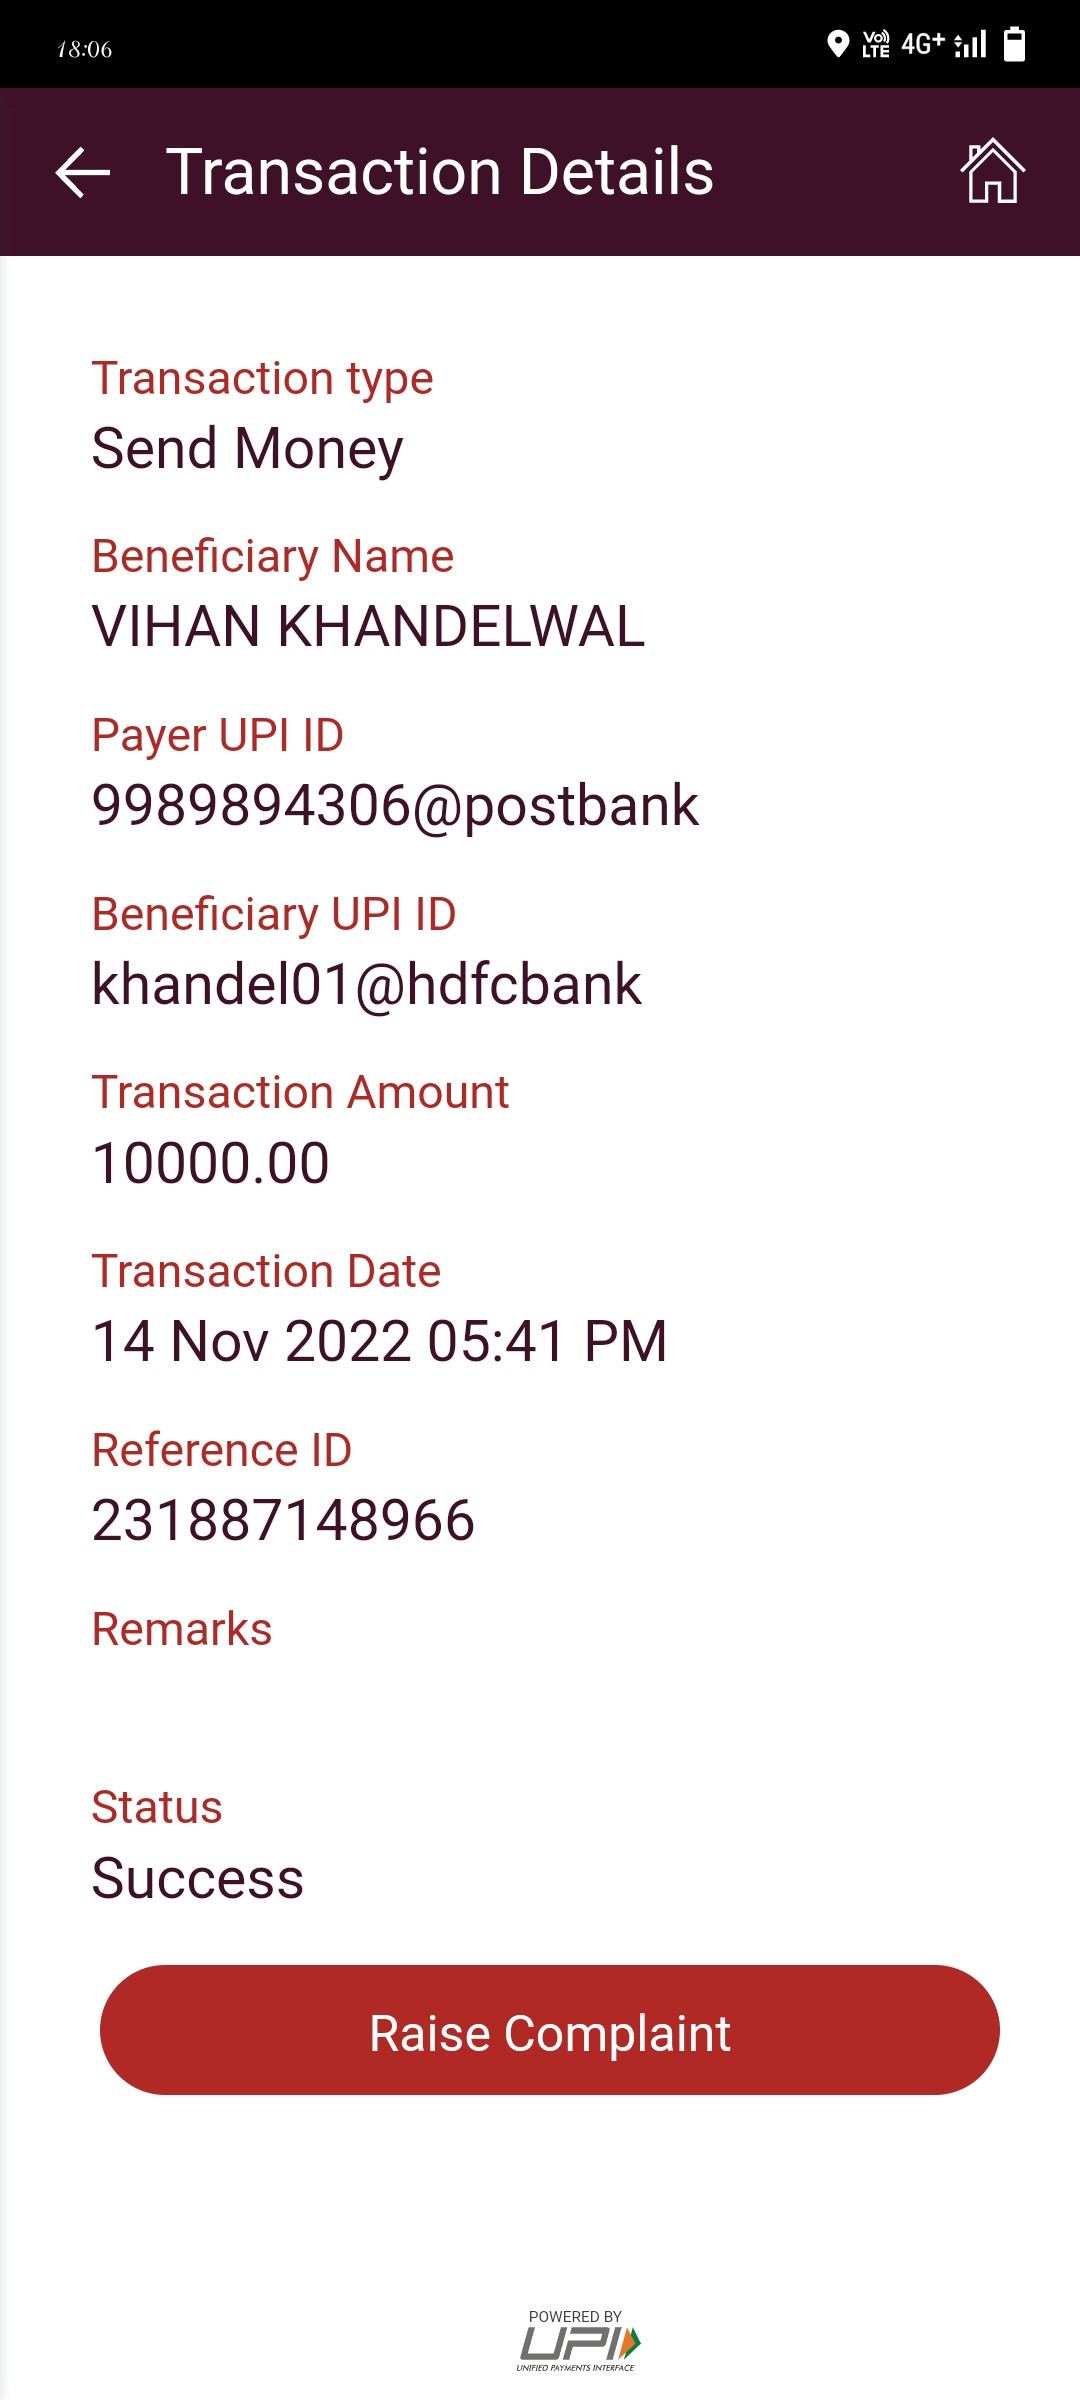Tap the 18:06 clock in status bar
This screenshot has height=2400, width=1080.
coord(85,49)
